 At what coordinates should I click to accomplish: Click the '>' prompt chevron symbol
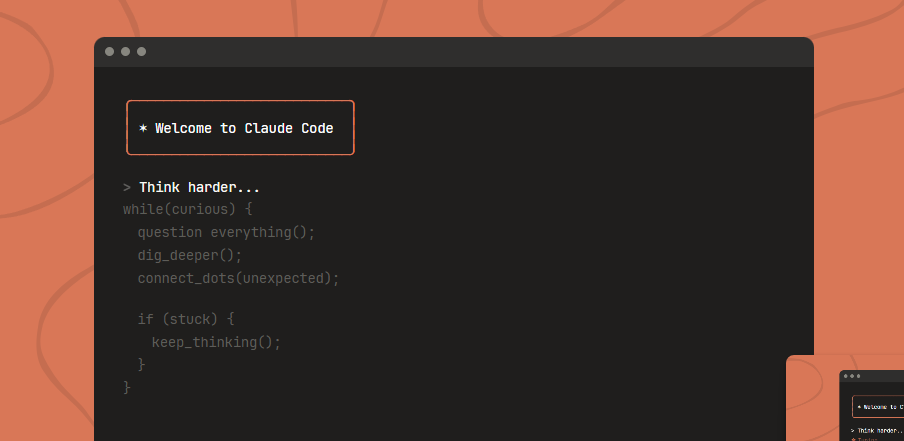coord(127,188)
